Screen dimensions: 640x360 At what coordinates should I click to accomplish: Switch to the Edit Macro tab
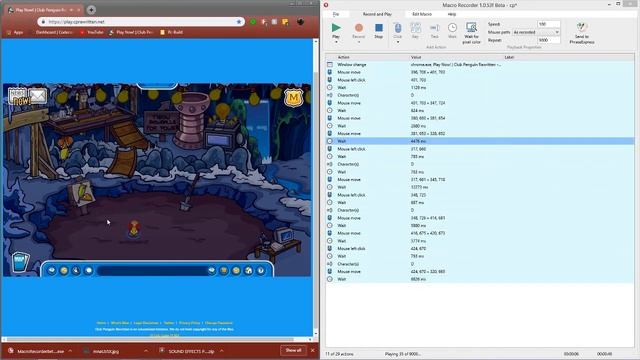422,14
